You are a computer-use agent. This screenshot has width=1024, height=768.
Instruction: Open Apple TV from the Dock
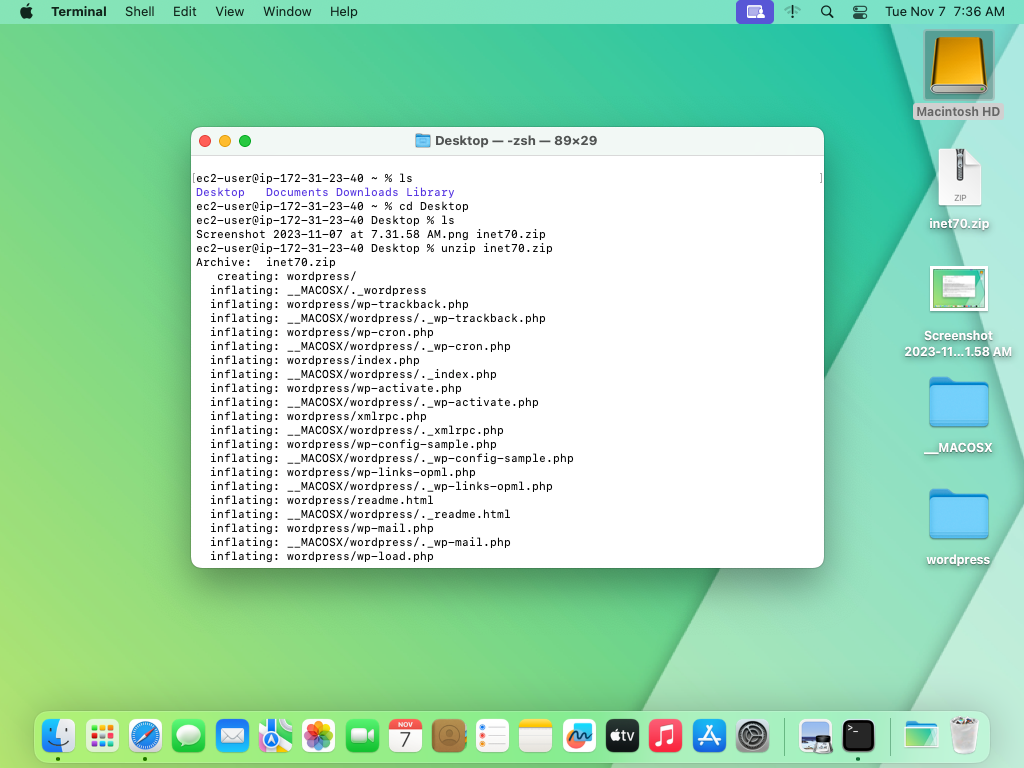coord(622,736)
